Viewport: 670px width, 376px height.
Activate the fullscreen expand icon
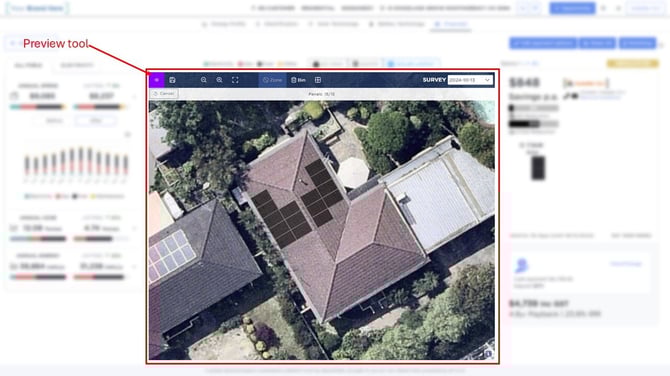235,80
